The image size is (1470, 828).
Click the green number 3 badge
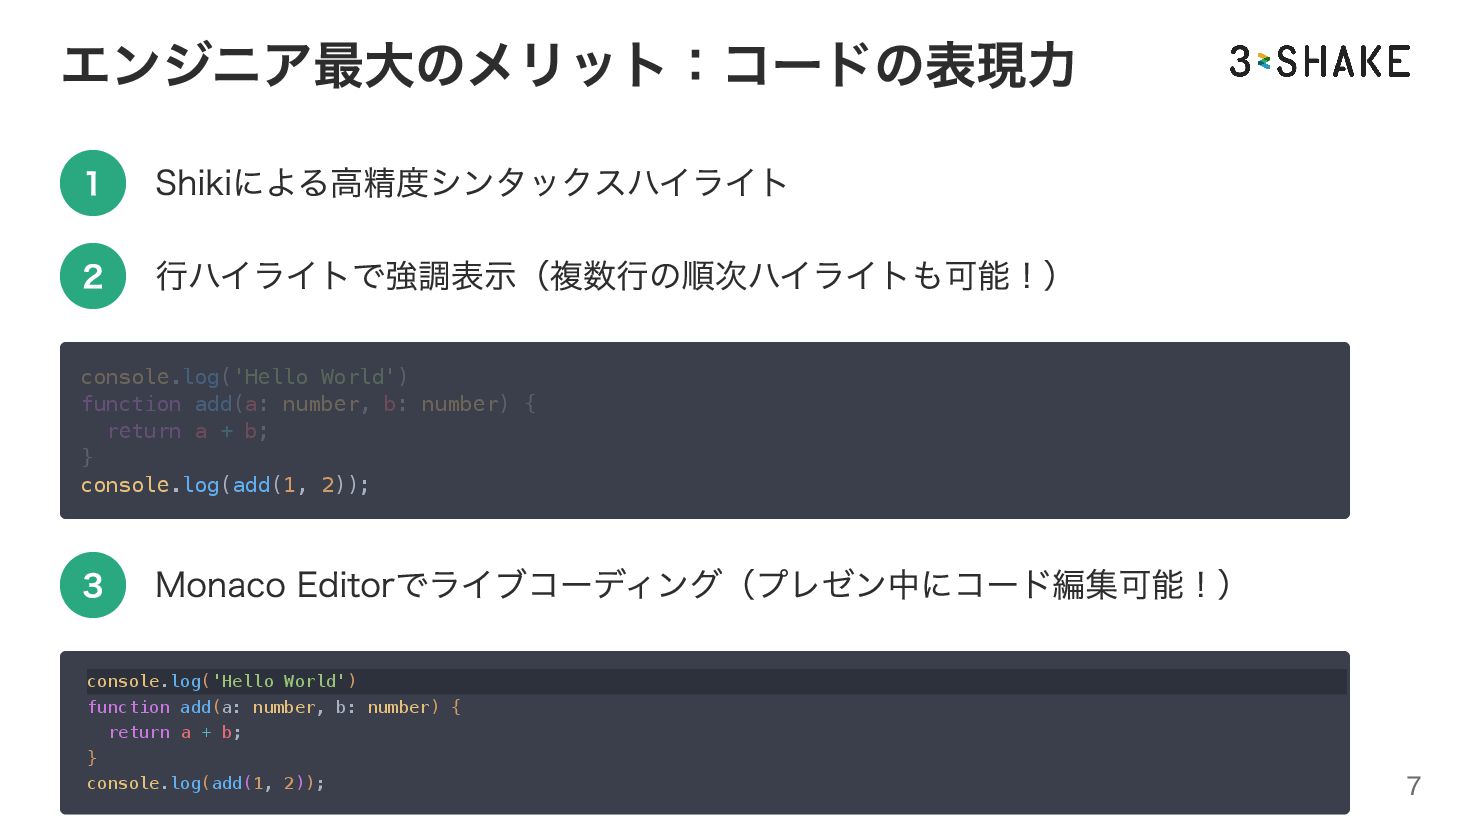point(93,585)
